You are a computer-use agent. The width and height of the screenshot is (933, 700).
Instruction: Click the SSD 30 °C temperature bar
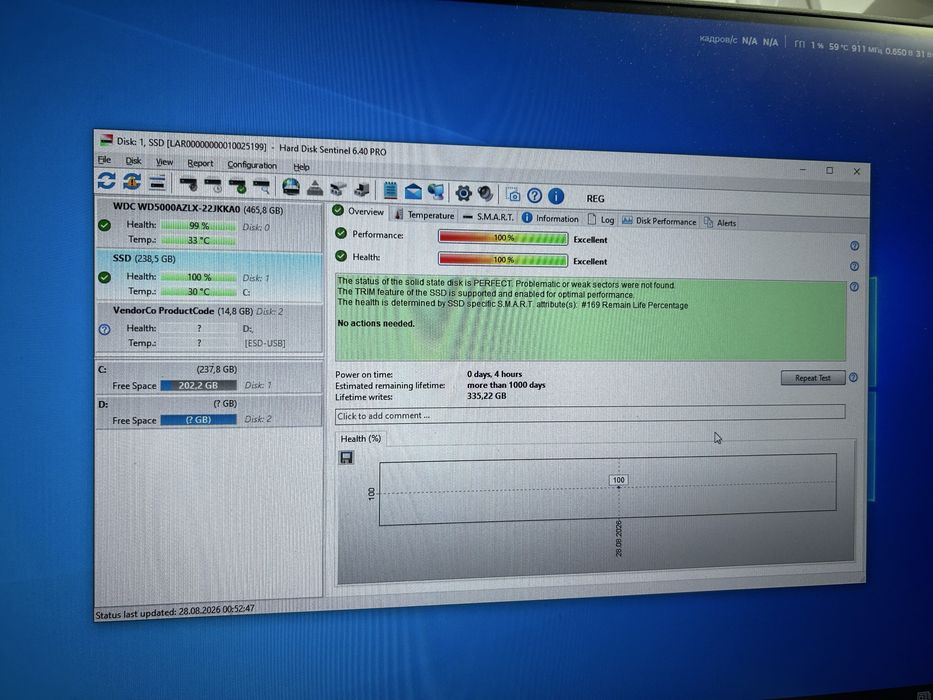pos(198,292)
